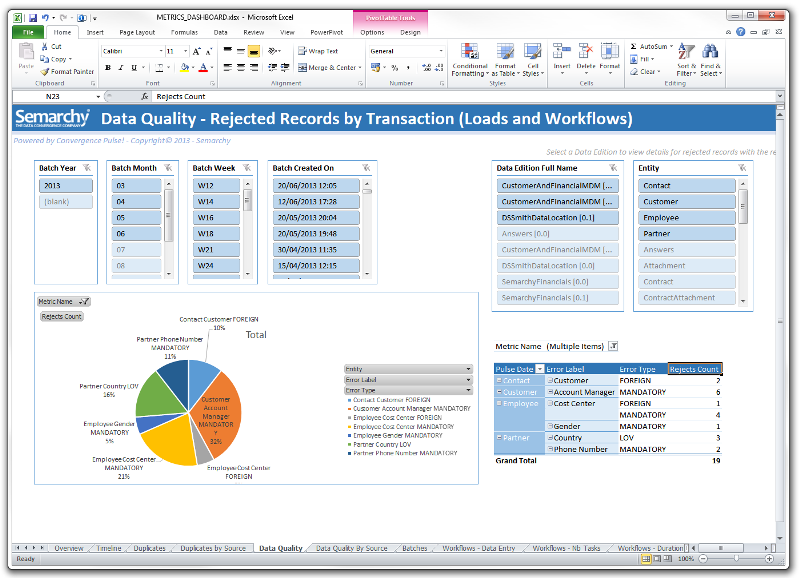Click the Delete cells icon
This screenshot has height=578, width=800.
[585, 52]
